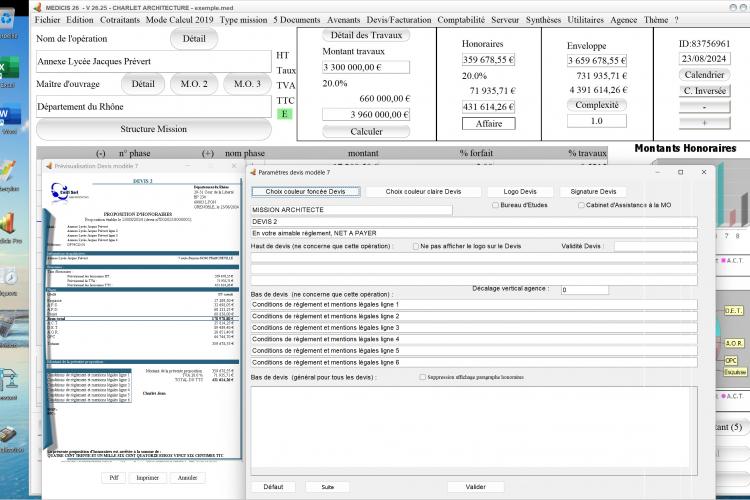
Task: Click the Validité Devis input field
Action: [655, 246]
